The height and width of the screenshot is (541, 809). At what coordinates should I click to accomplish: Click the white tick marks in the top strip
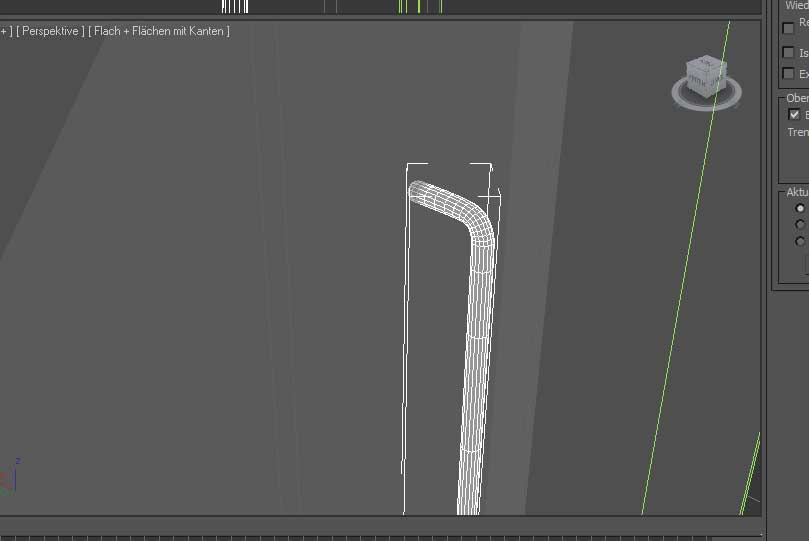[x=235, y=6]
